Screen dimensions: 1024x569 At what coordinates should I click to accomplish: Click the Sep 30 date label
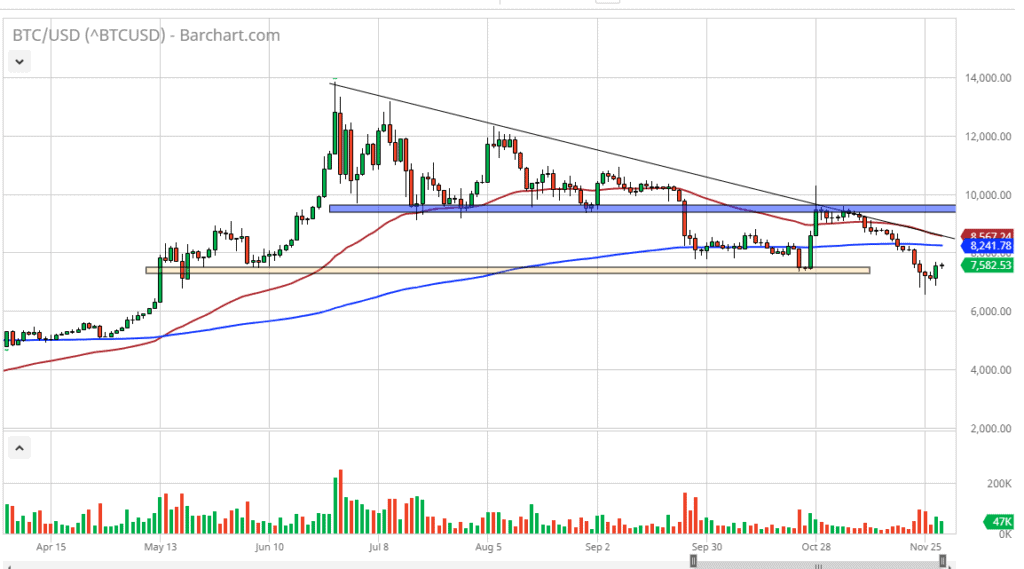click(706, 547)
